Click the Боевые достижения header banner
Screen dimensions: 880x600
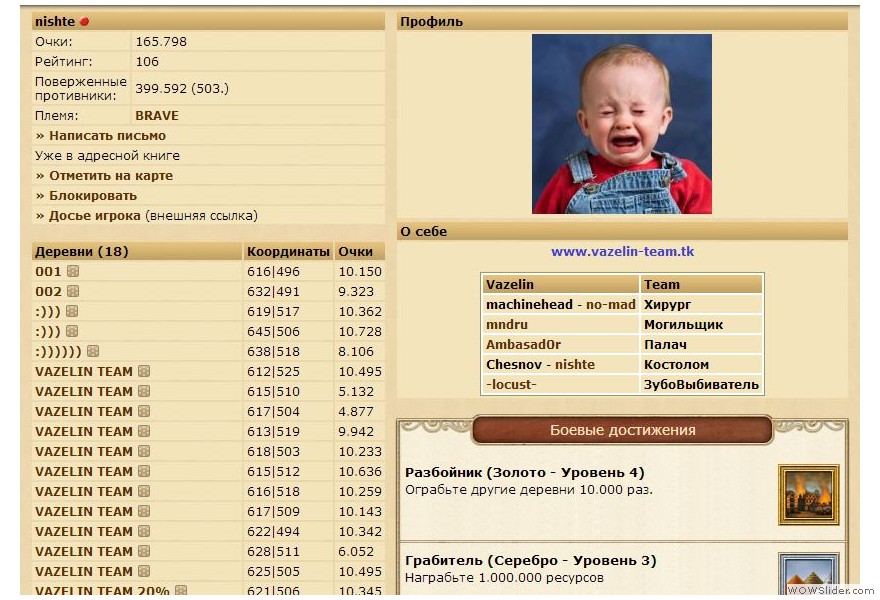[622, 431]
